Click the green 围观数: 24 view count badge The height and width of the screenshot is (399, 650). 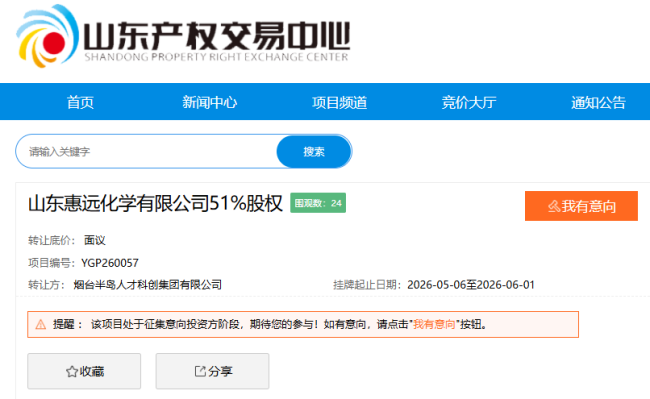coord(318,203)
